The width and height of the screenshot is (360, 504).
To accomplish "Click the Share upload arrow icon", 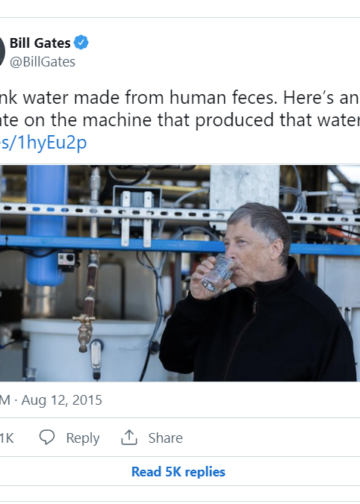I will pos(129,437).
